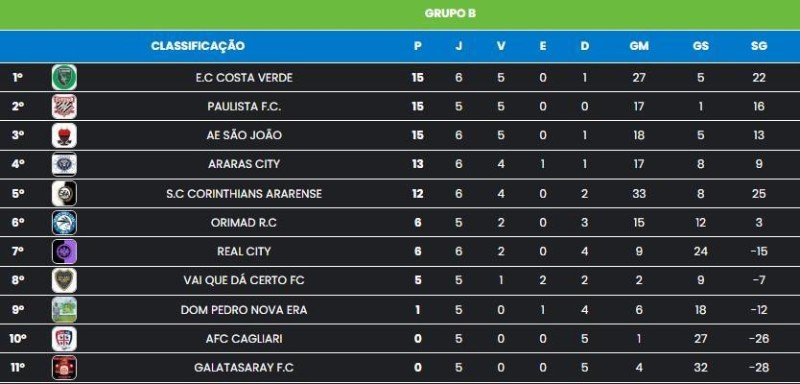Select the AE São João club logo
The width and height of the screenshot is (800, 384).
[64, 136]
